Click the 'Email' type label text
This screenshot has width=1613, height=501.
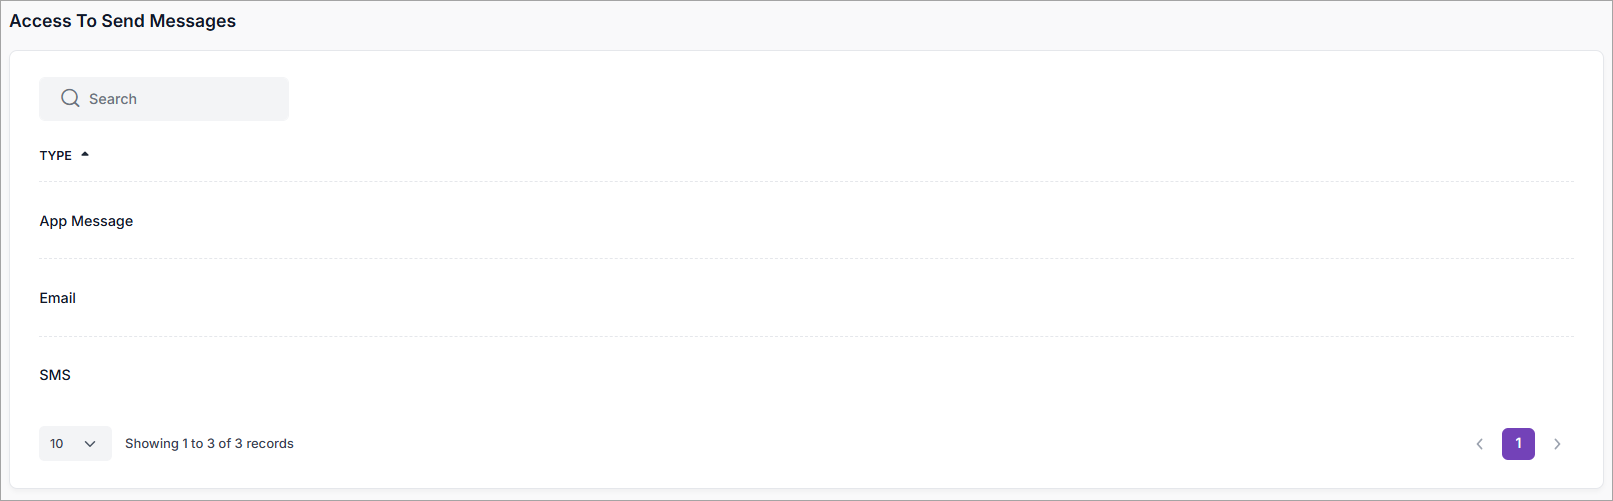tap(58, 298)
